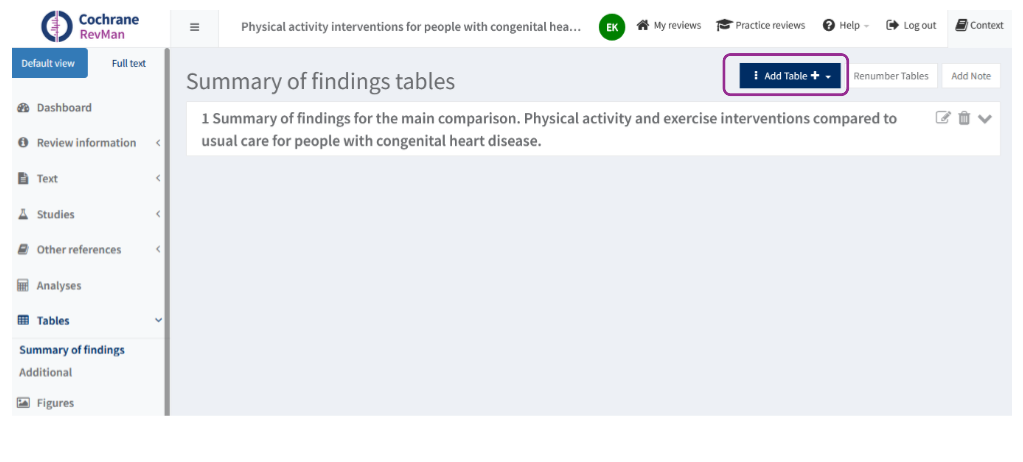Open the Context book icon panel
The height and width of the screenshot is (462, 1023).
pos(979,26)
